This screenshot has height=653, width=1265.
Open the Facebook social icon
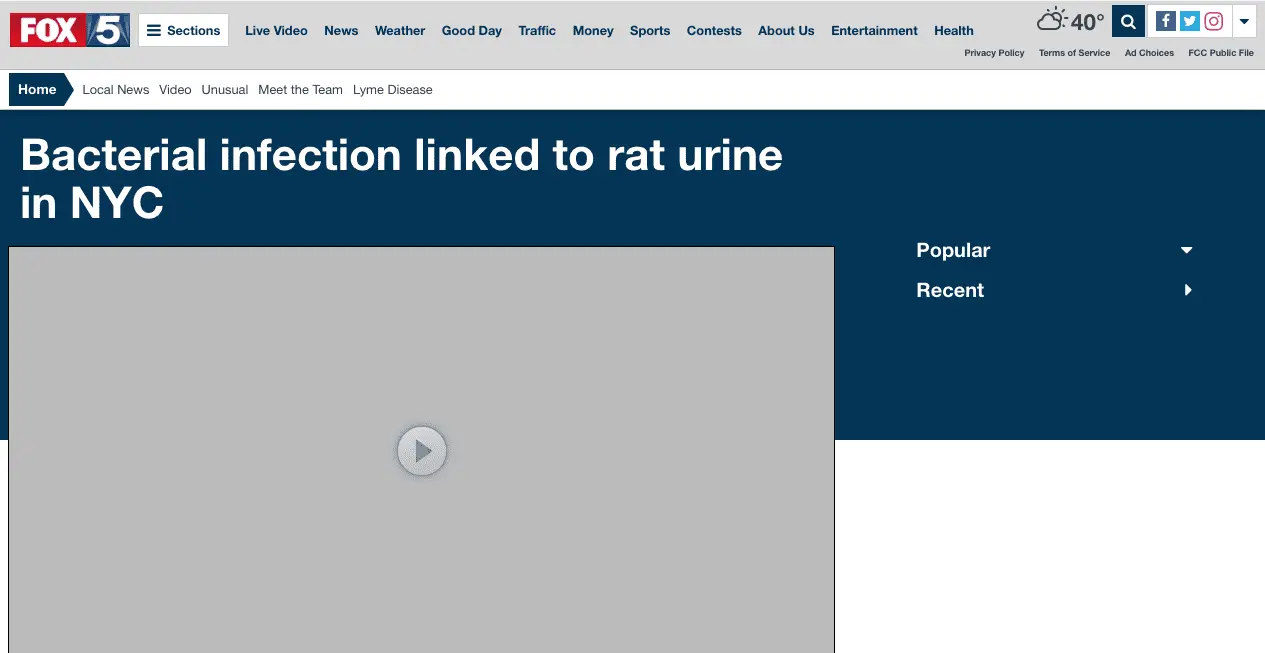1165,21
